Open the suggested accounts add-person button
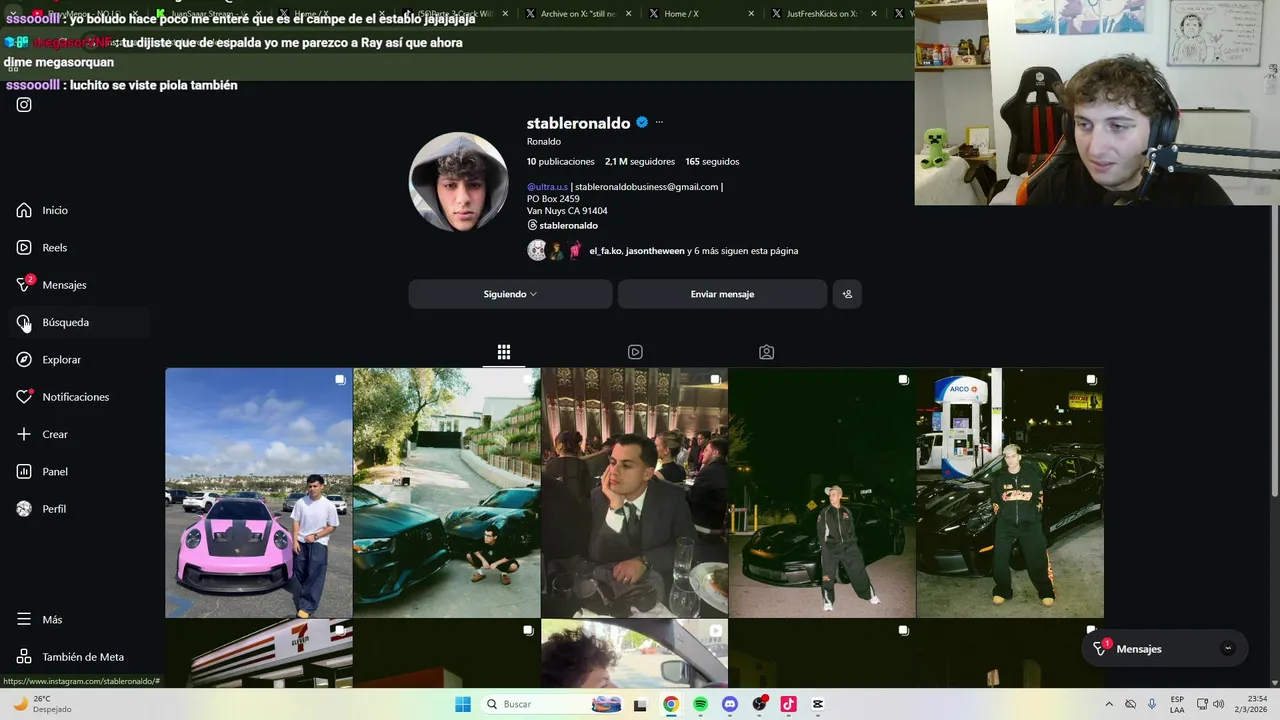The width and height of the screenshot is (1280, 720). click(x=847, y=294)
